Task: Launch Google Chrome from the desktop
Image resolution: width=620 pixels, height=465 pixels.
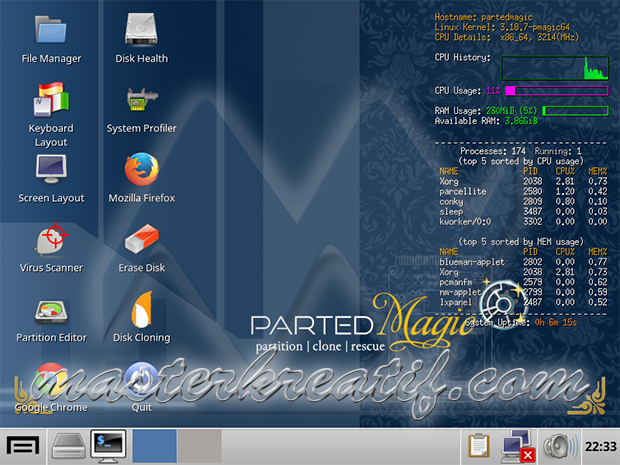Action: [x=51, y=380]
